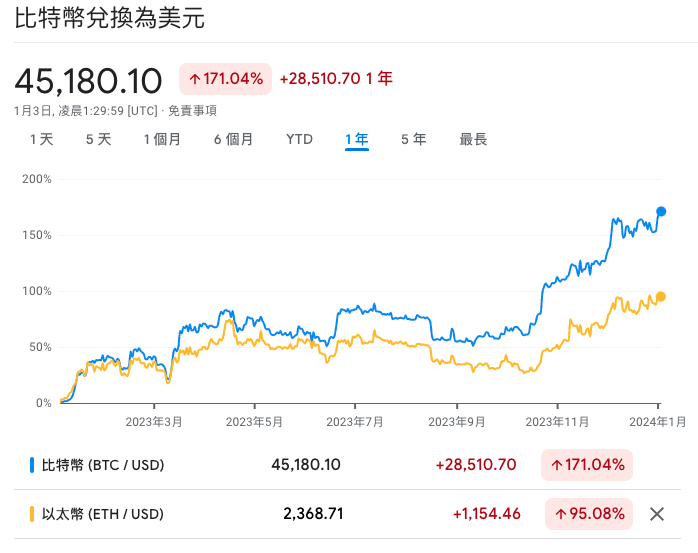Screen dimensions: 698x553
Task: Click the blue Bitcoin legend color bar
Action: [31, 465]
